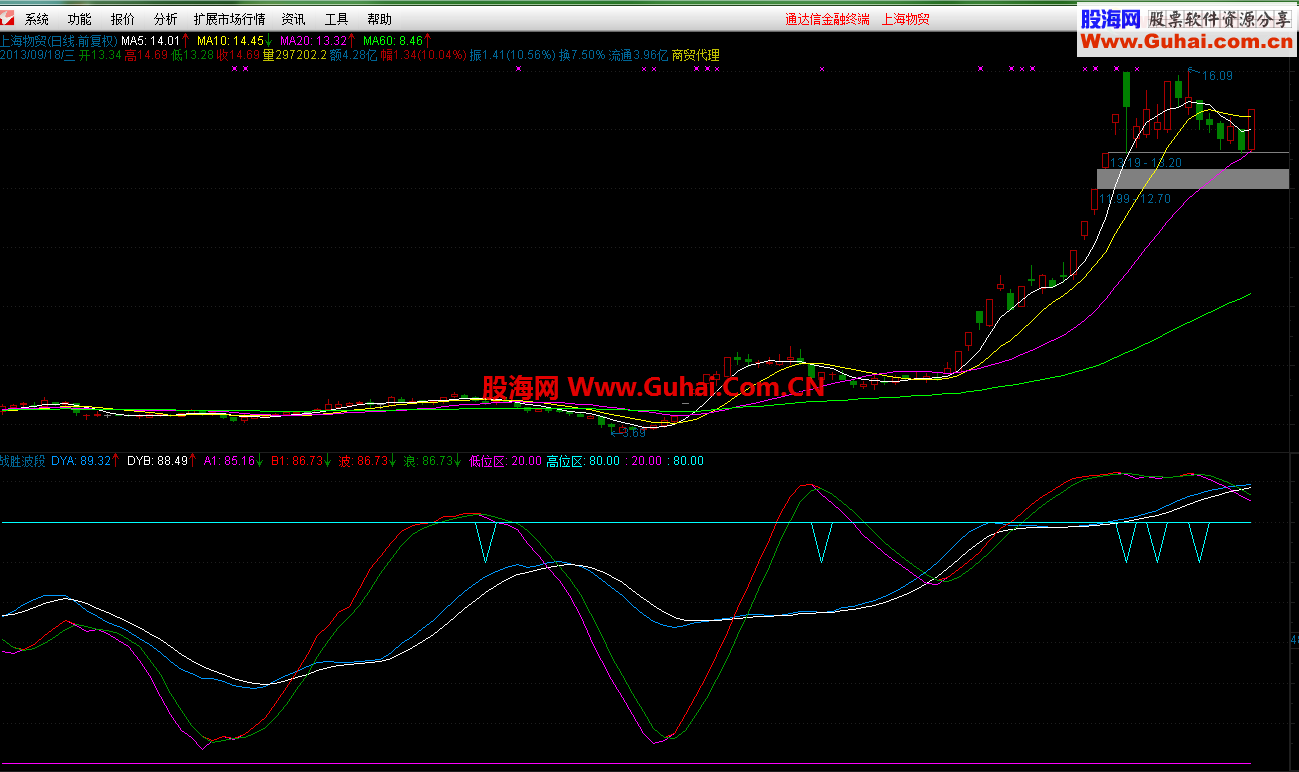Select the MA5: 14.01 indicator label
The image size is (1299, 772).
coord(150,41)
